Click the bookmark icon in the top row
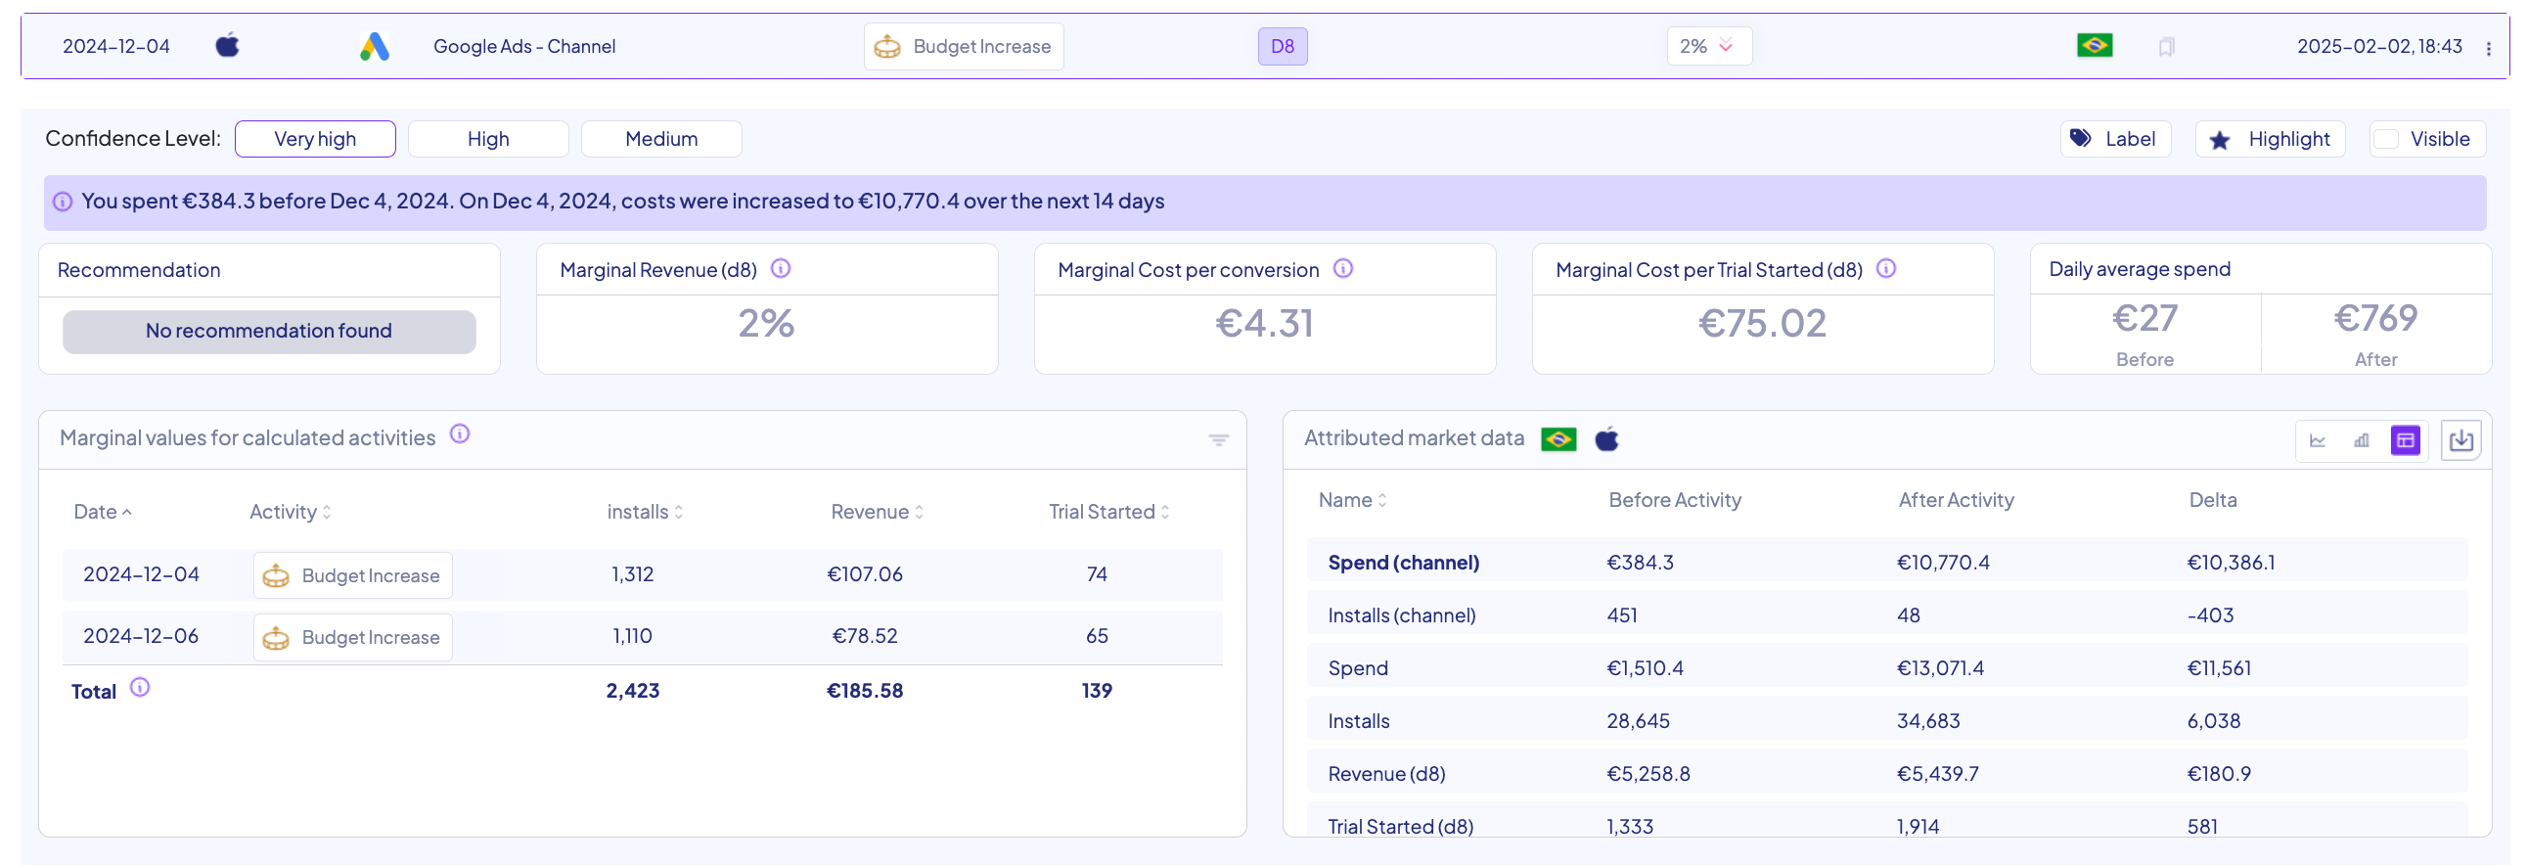Viewport: 2529px width, 866px height. point(2166,47)
